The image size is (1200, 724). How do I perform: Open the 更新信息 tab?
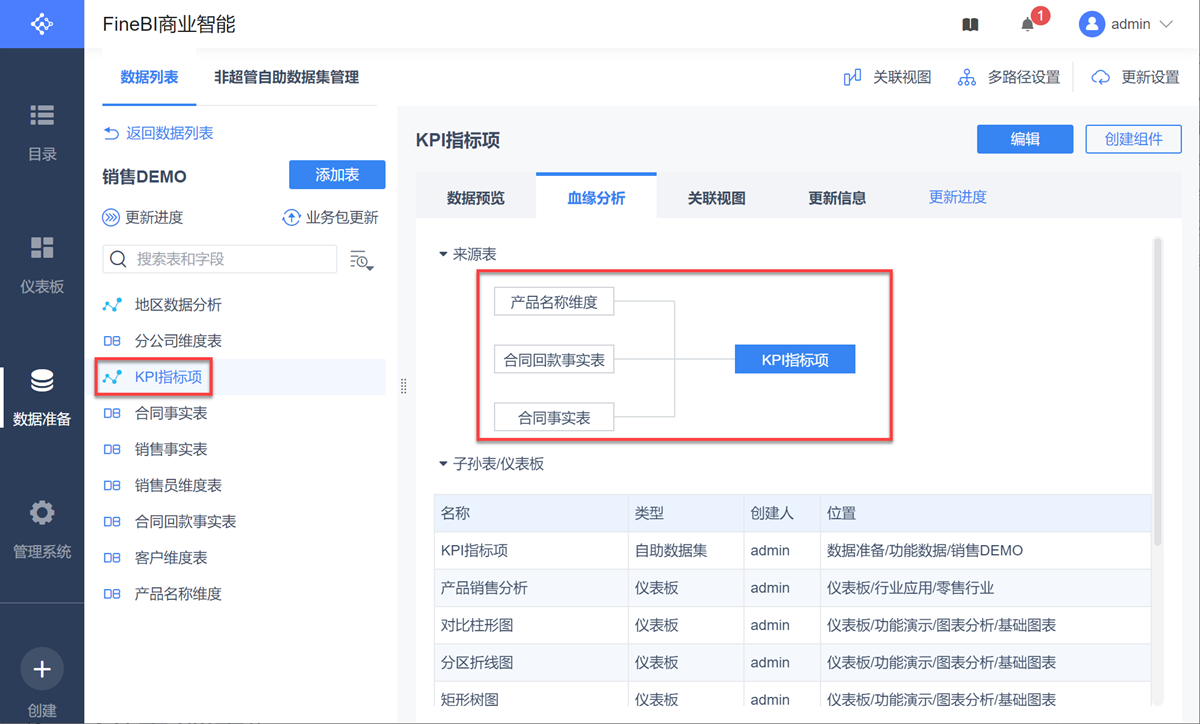(837, 197)
